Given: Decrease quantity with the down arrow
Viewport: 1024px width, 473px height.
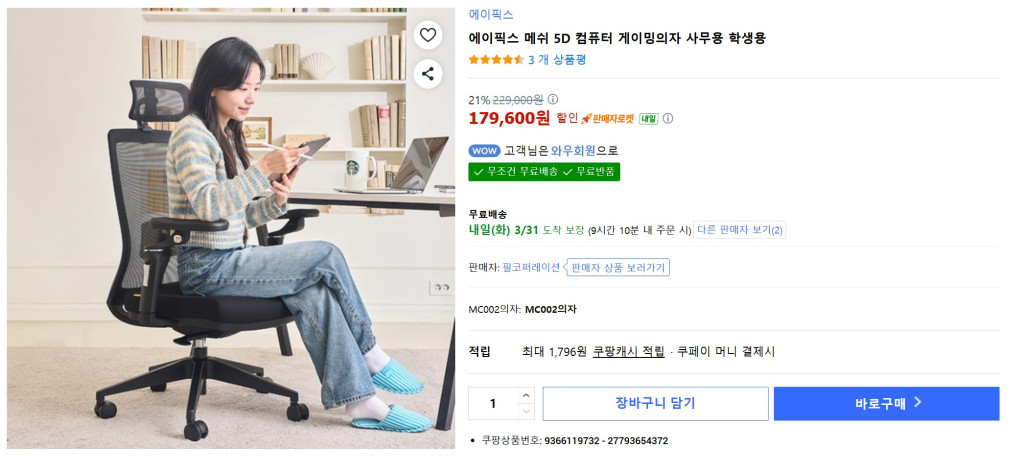Looking at the screenshot, I should click(x=526, y=412).
